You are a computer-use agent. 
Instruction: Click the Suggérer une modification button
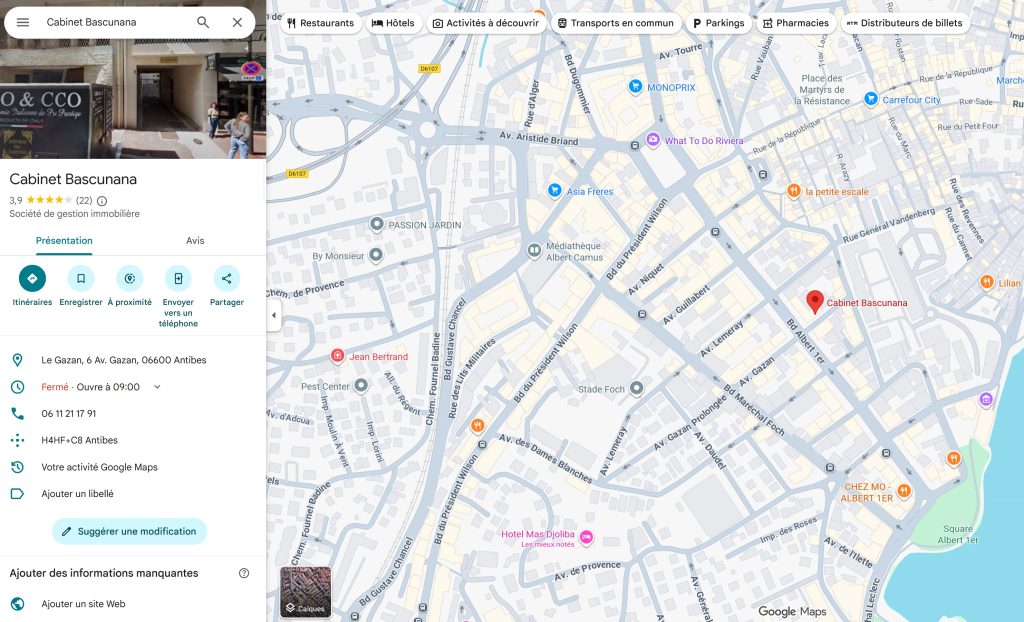coord(128,531)
